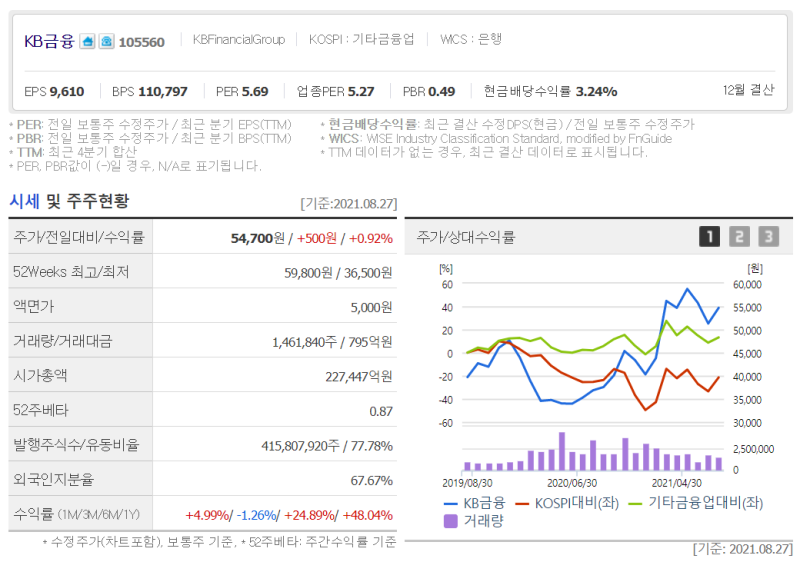Click the 시세 및 주주현황 heading
Viewport: 800px width, 562px height.
69,201
